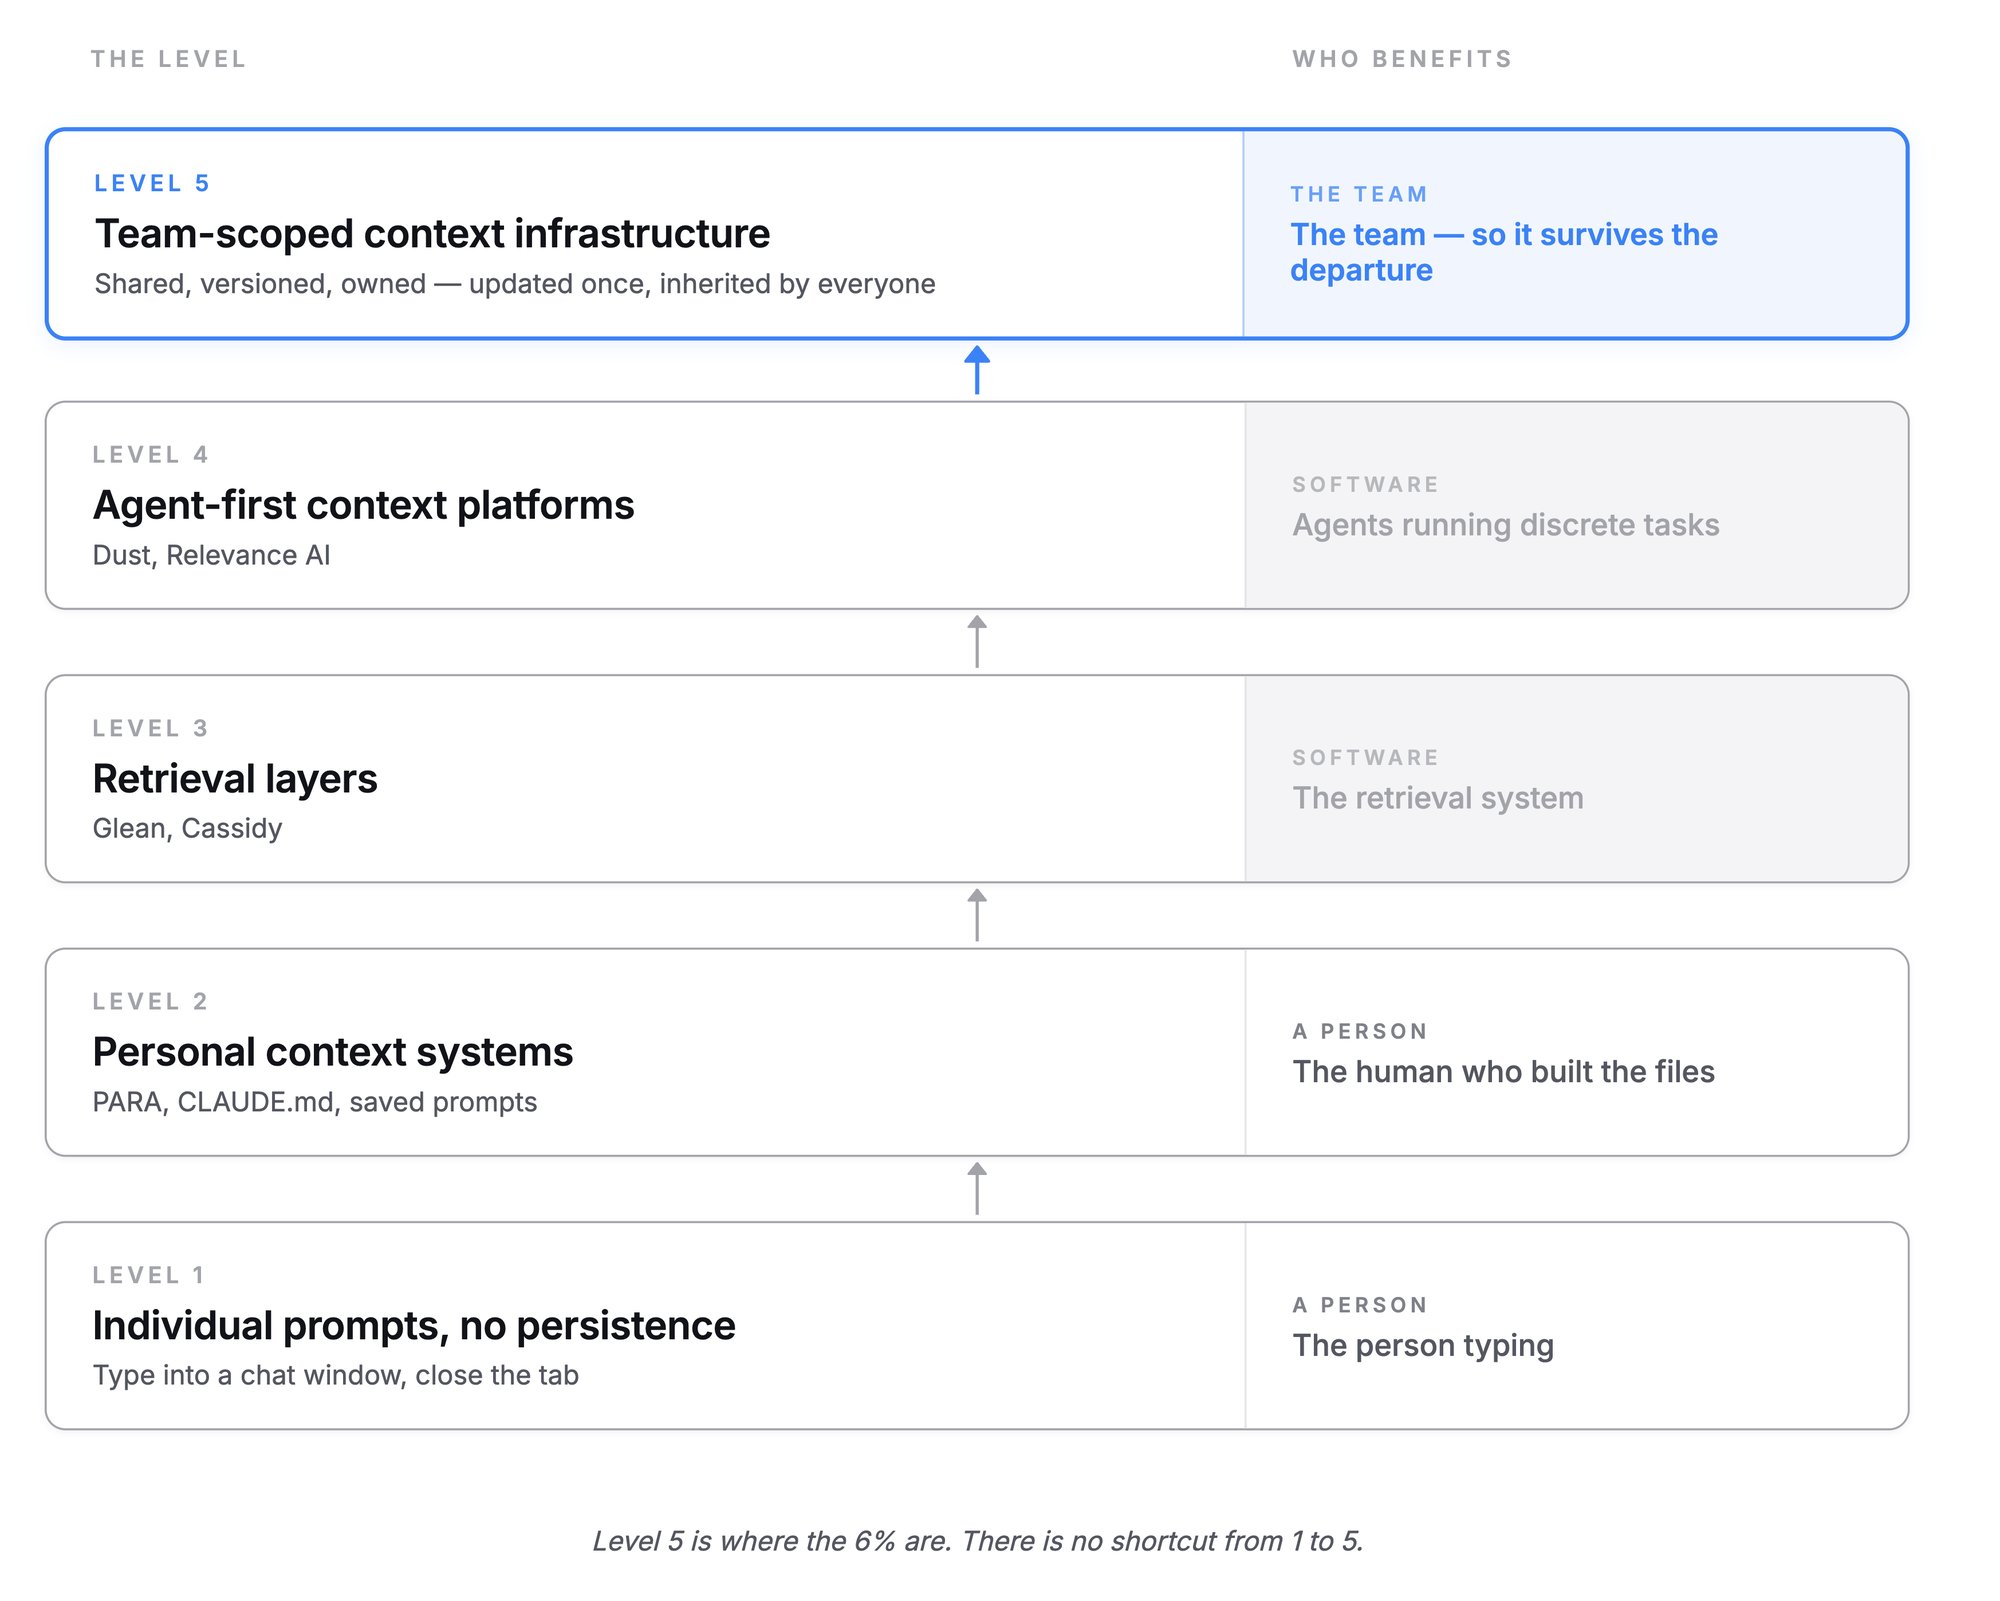Click the gray arrow between Level 3 and Level 4
2000x1601 pixels.
tap(977, 641)
